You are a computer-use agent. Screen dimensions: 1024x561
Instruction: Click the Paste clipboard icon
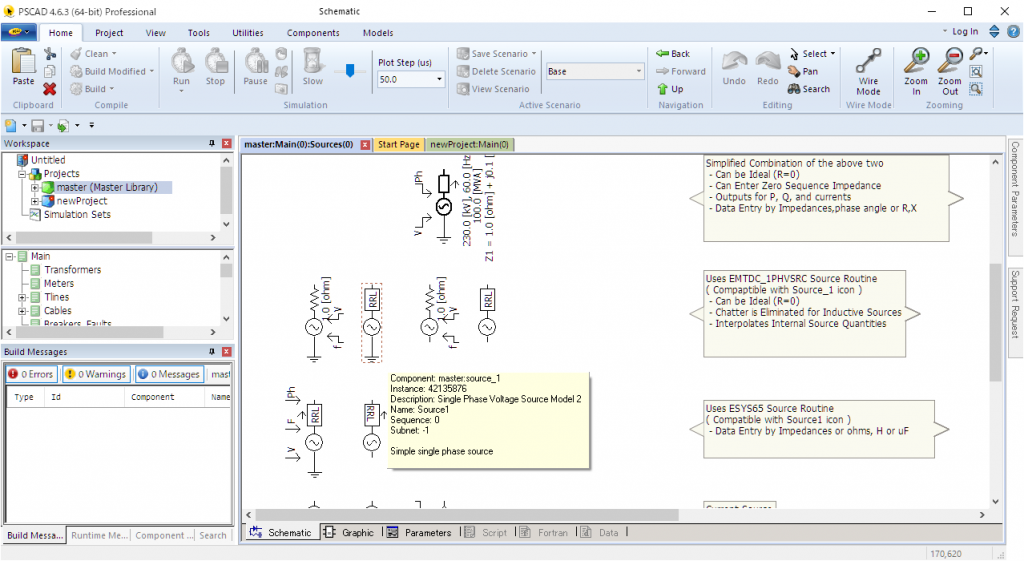[x=22, y=68]
